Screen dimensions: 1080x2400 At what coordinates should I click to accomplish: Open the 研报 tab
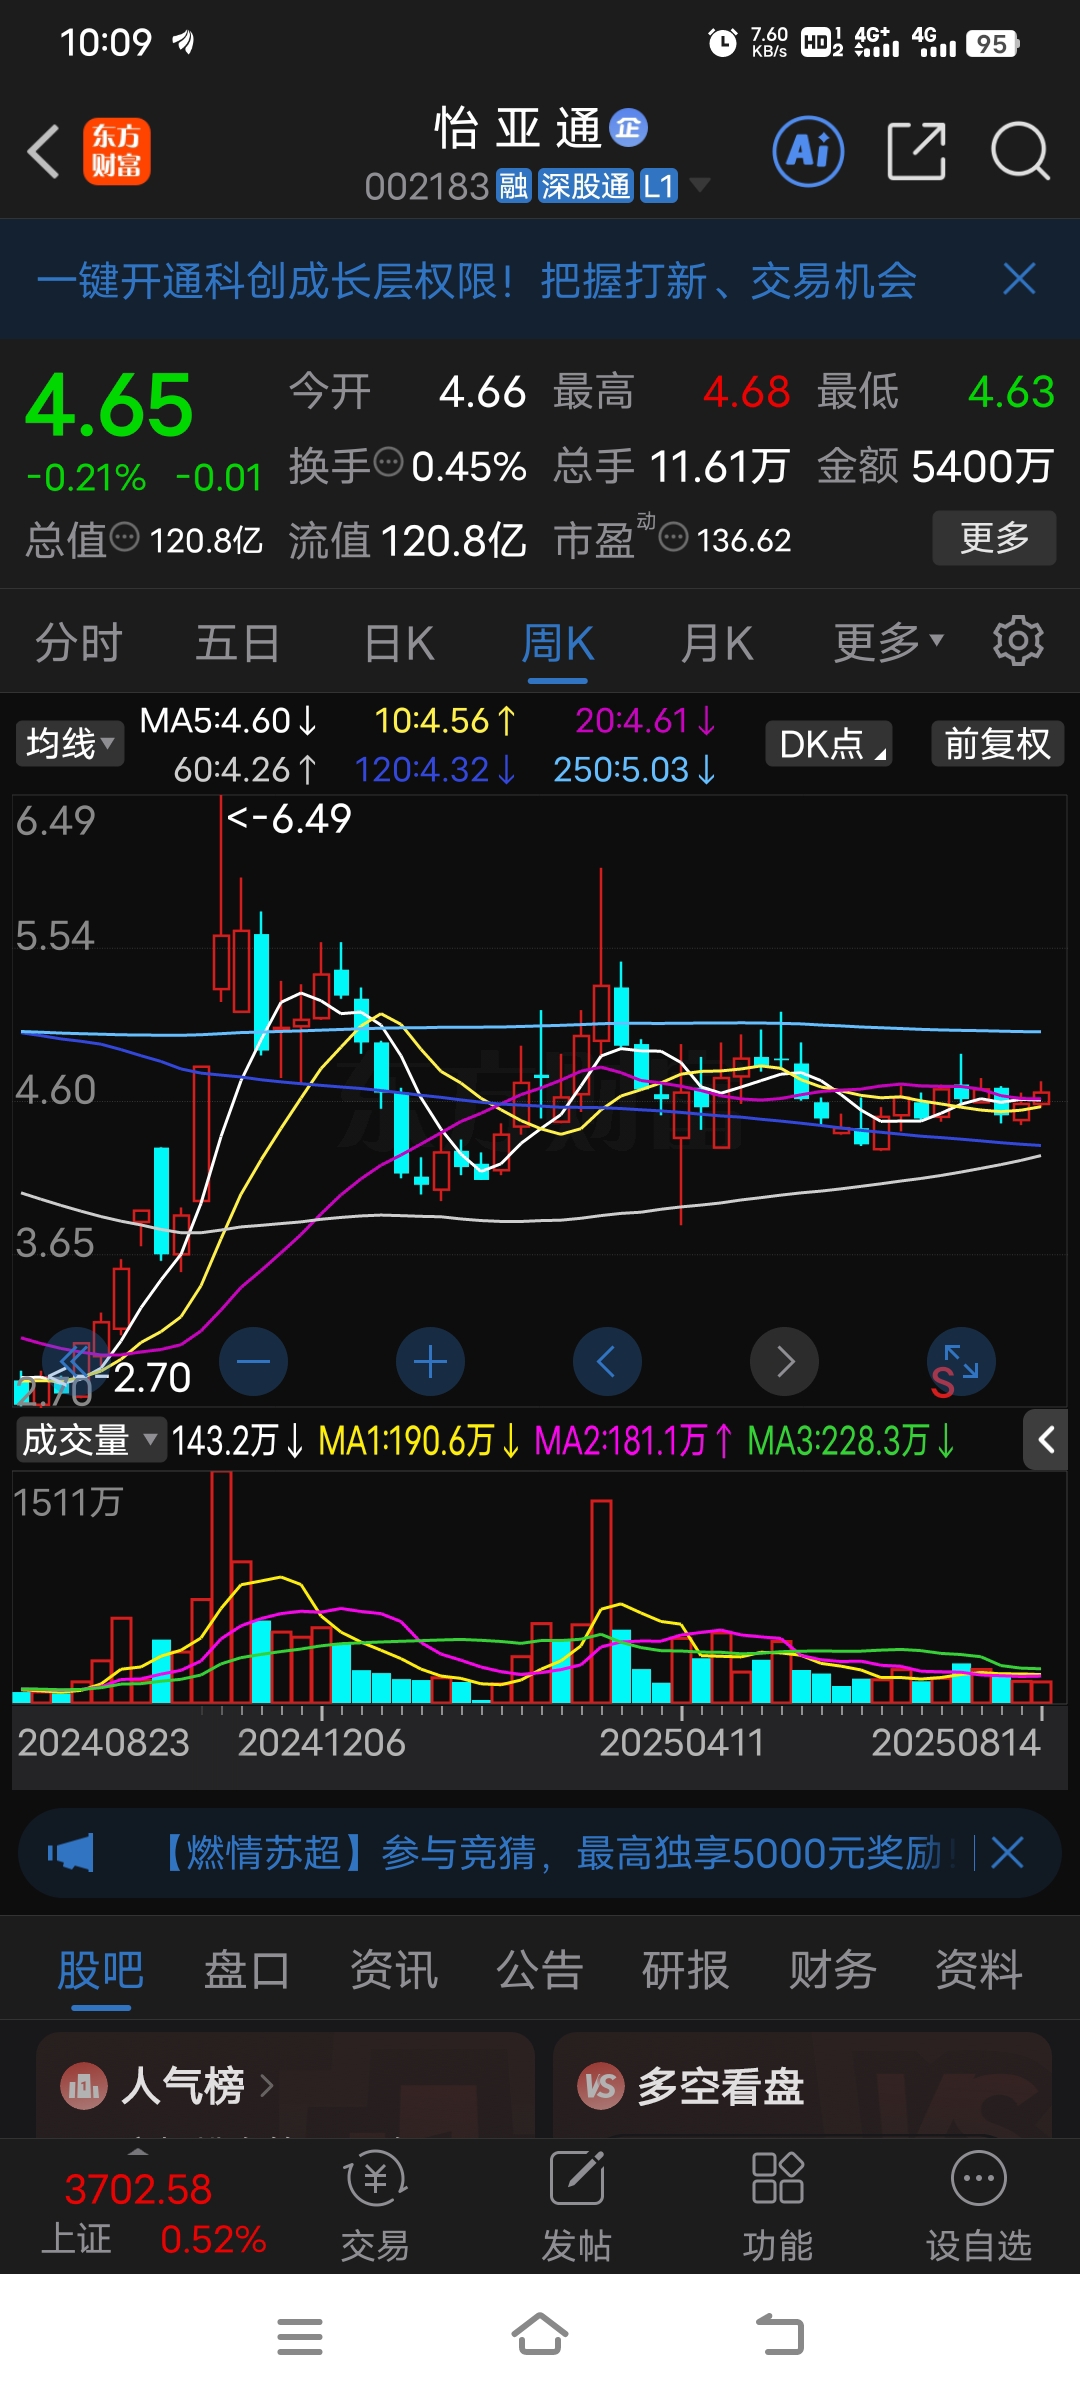[686, 1971]
